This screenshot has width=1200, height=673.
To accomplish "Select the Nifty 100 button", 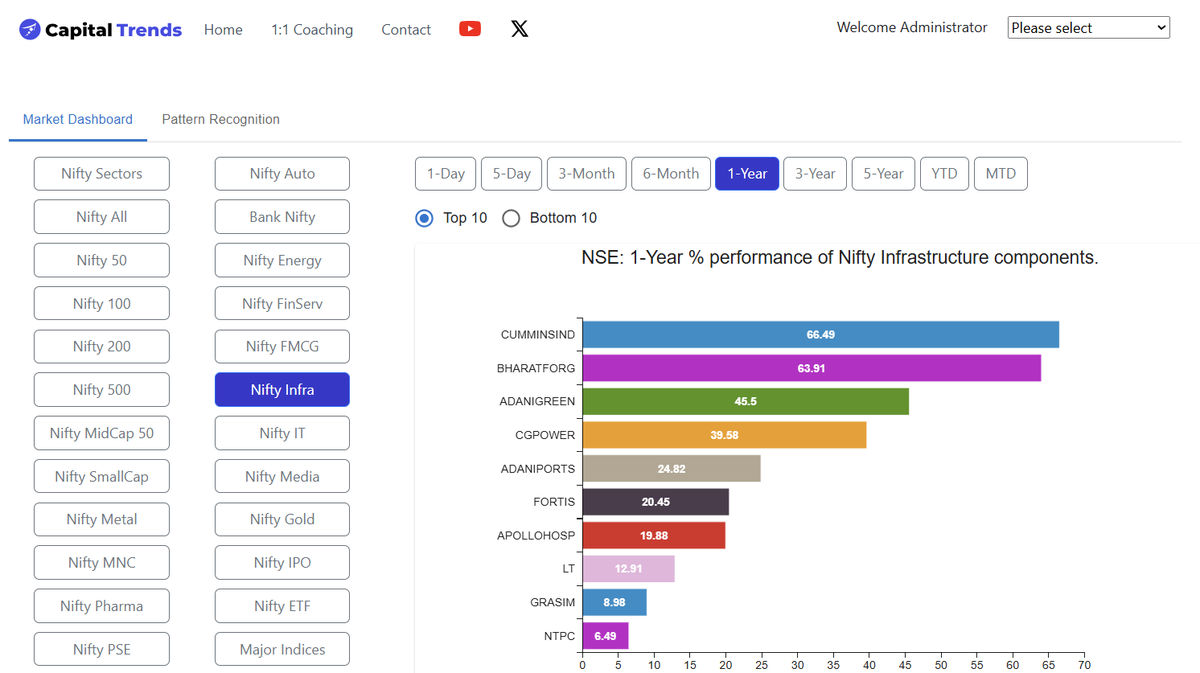I will point(102,304).
